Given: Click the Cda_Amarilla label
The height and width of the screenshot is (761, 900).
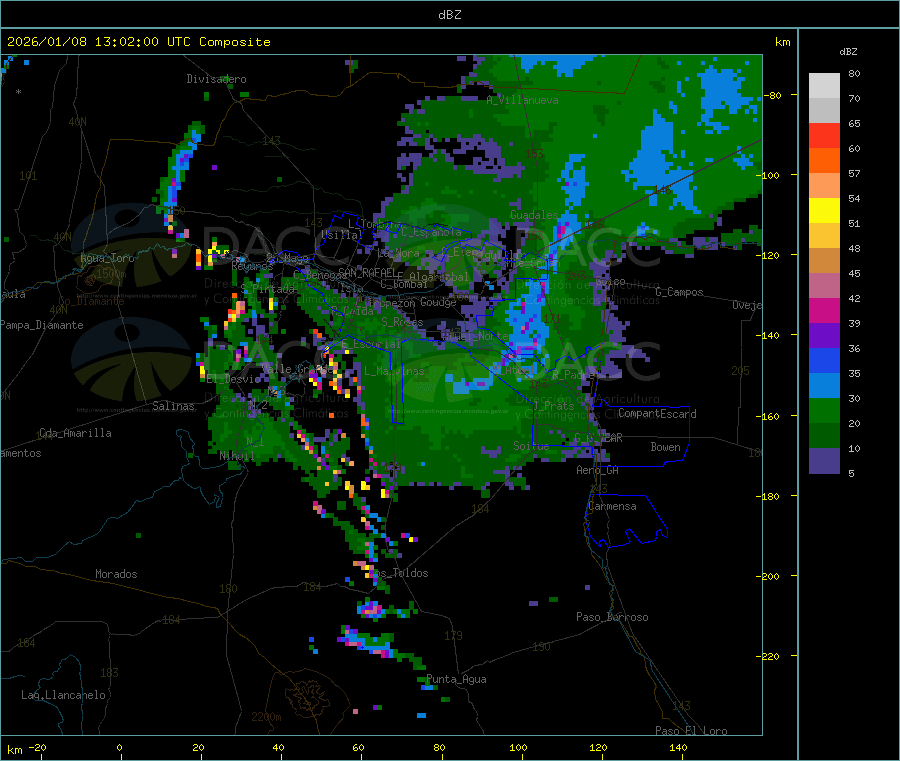Looking at the screenshot, I should click(75, 433).
